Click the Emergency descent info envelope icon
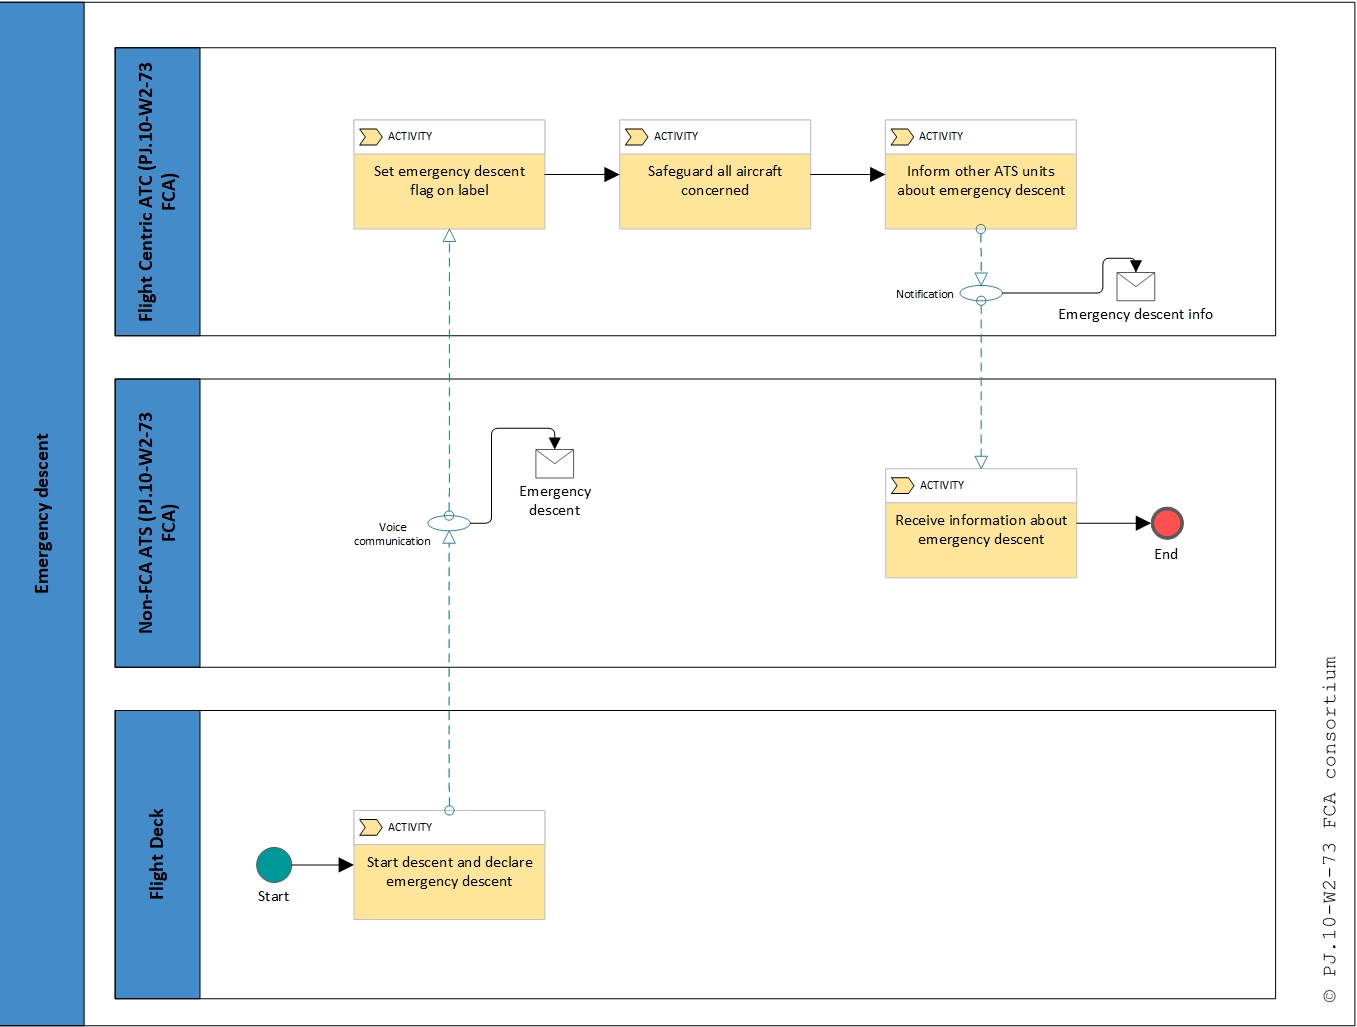This screenshot has height=1027, width=1357. [1135, 286]
